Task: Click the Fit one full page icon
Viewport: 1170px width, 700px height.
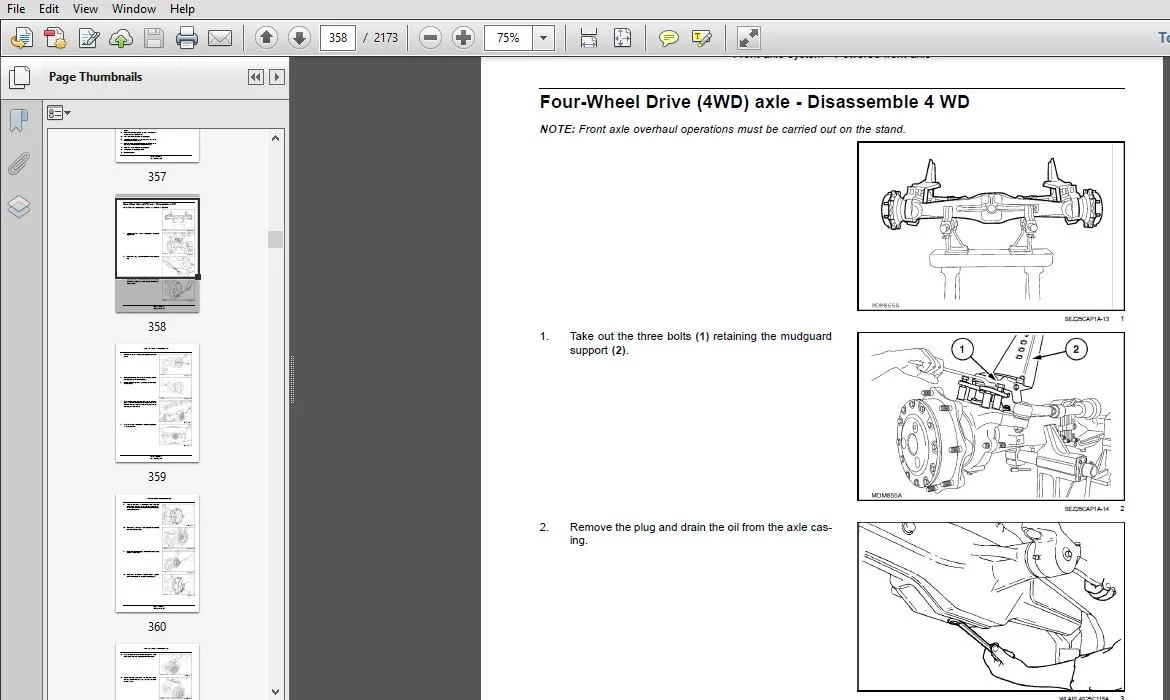Action: [622, 37]
